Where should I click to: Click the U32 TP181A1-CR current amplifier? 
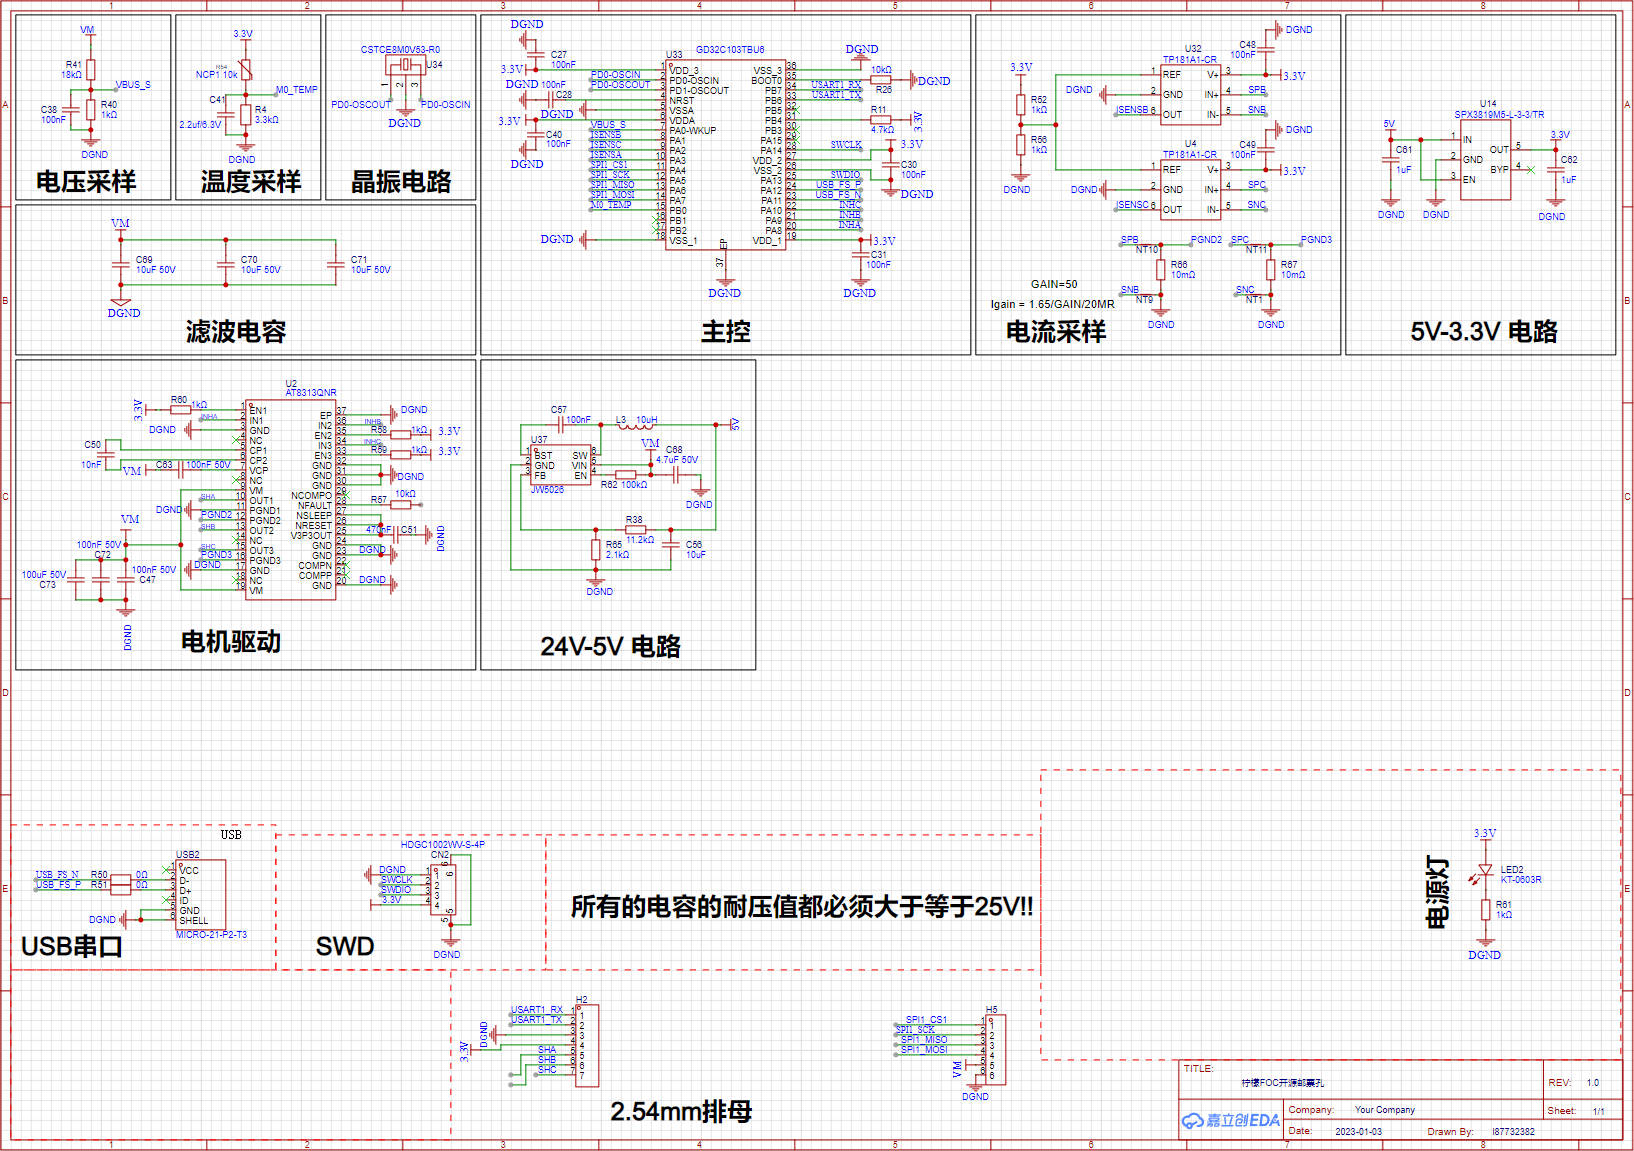(1190, 95)
